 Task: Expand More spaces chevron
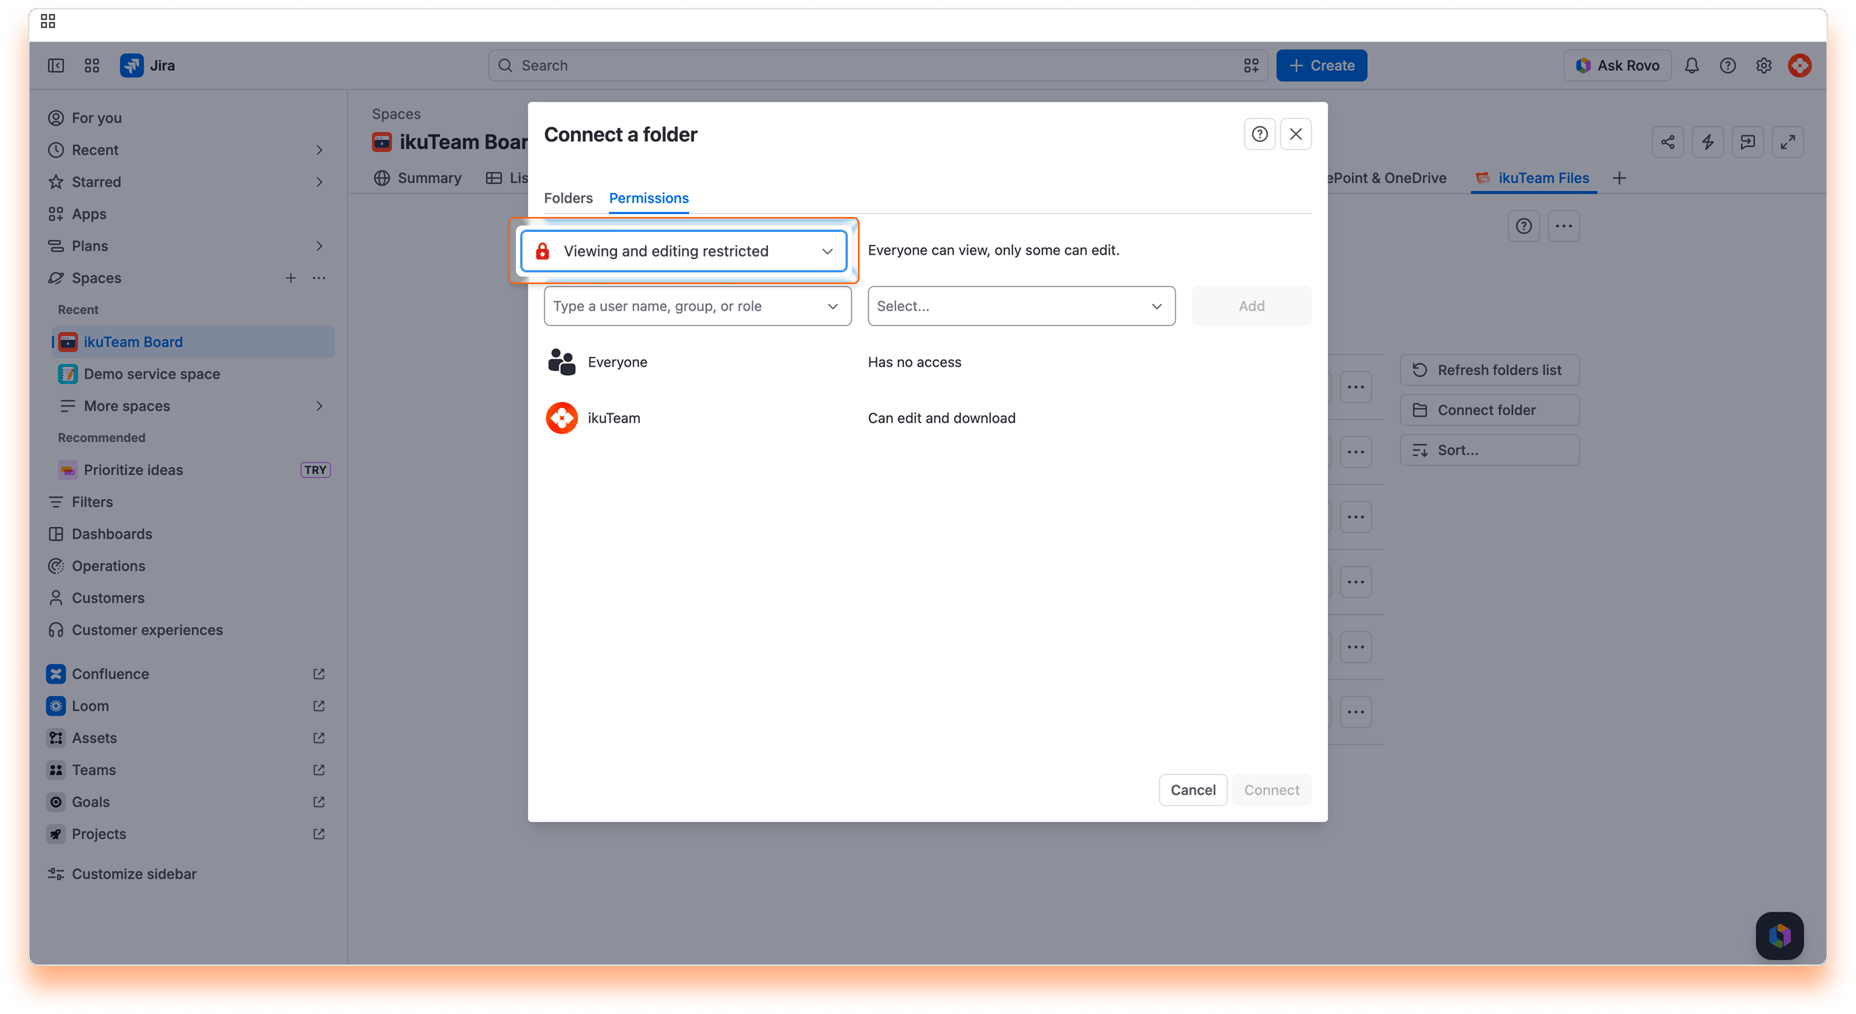point(319,406)
